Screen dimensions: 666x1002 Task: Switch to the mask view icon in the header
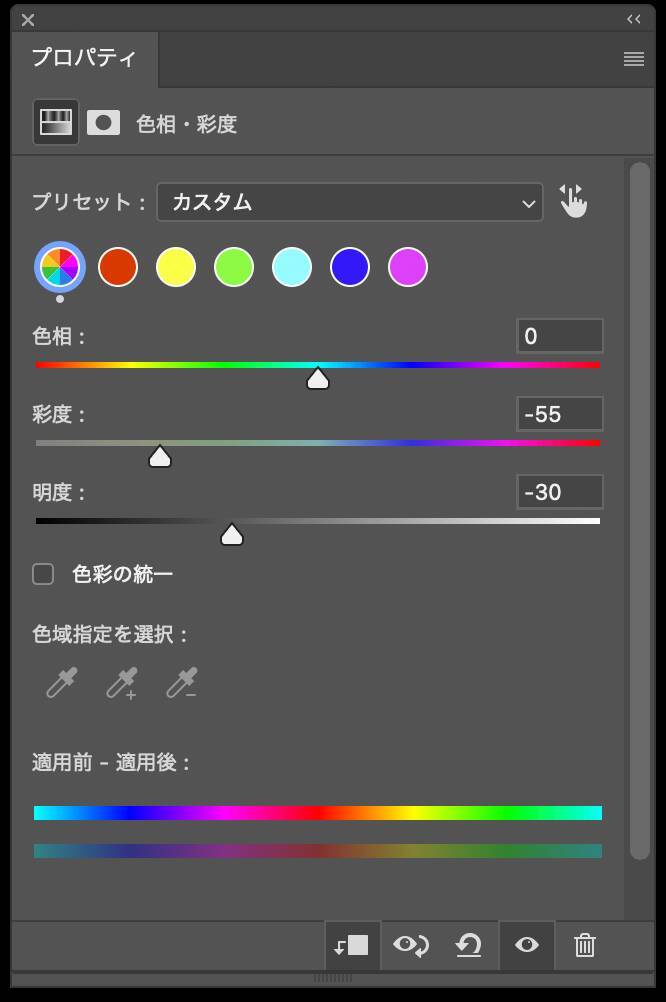[104, 122]
